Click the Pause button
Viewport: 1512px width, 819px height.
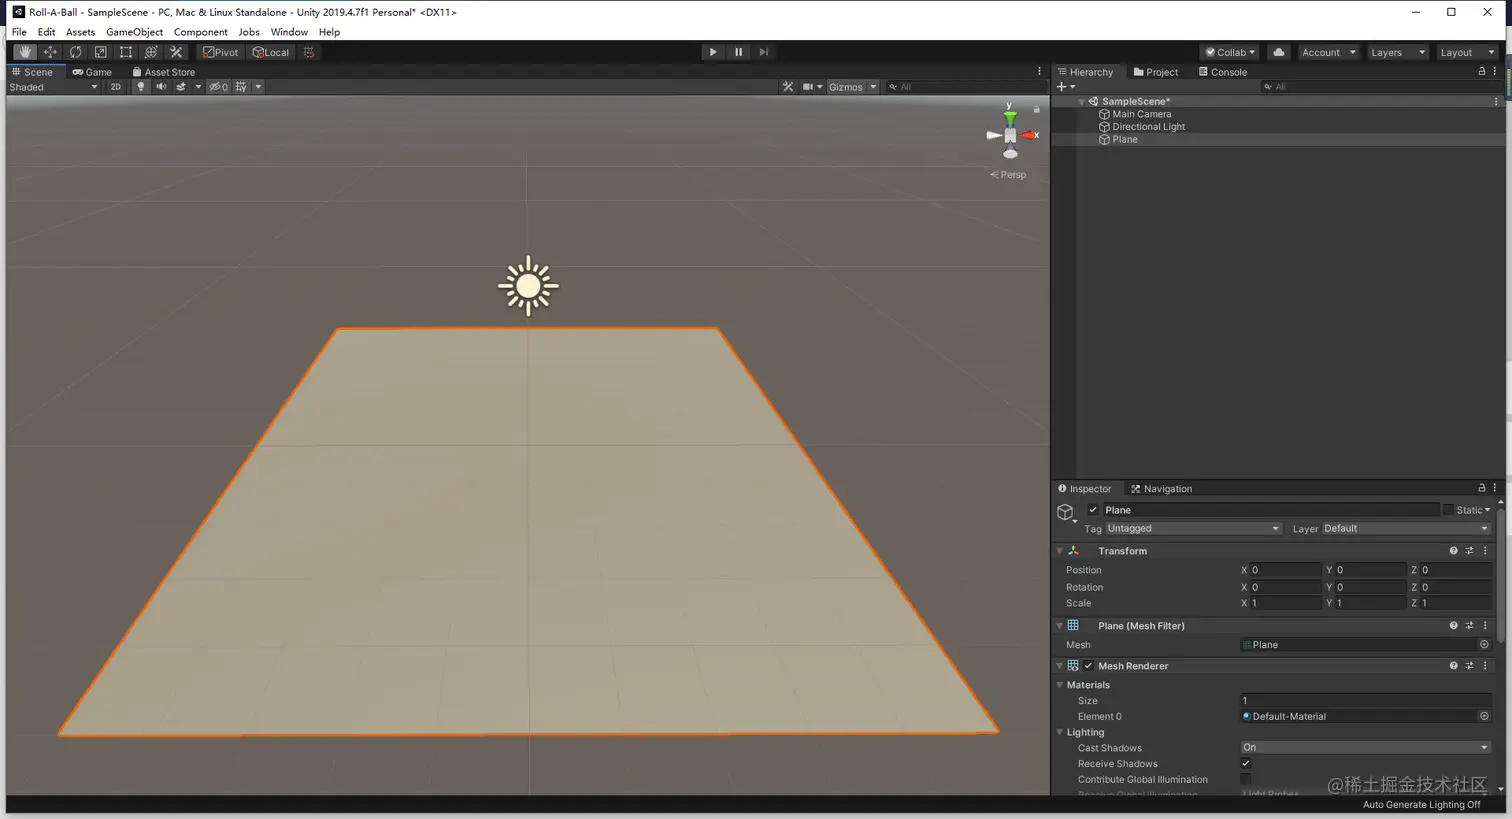pos(739,52)
